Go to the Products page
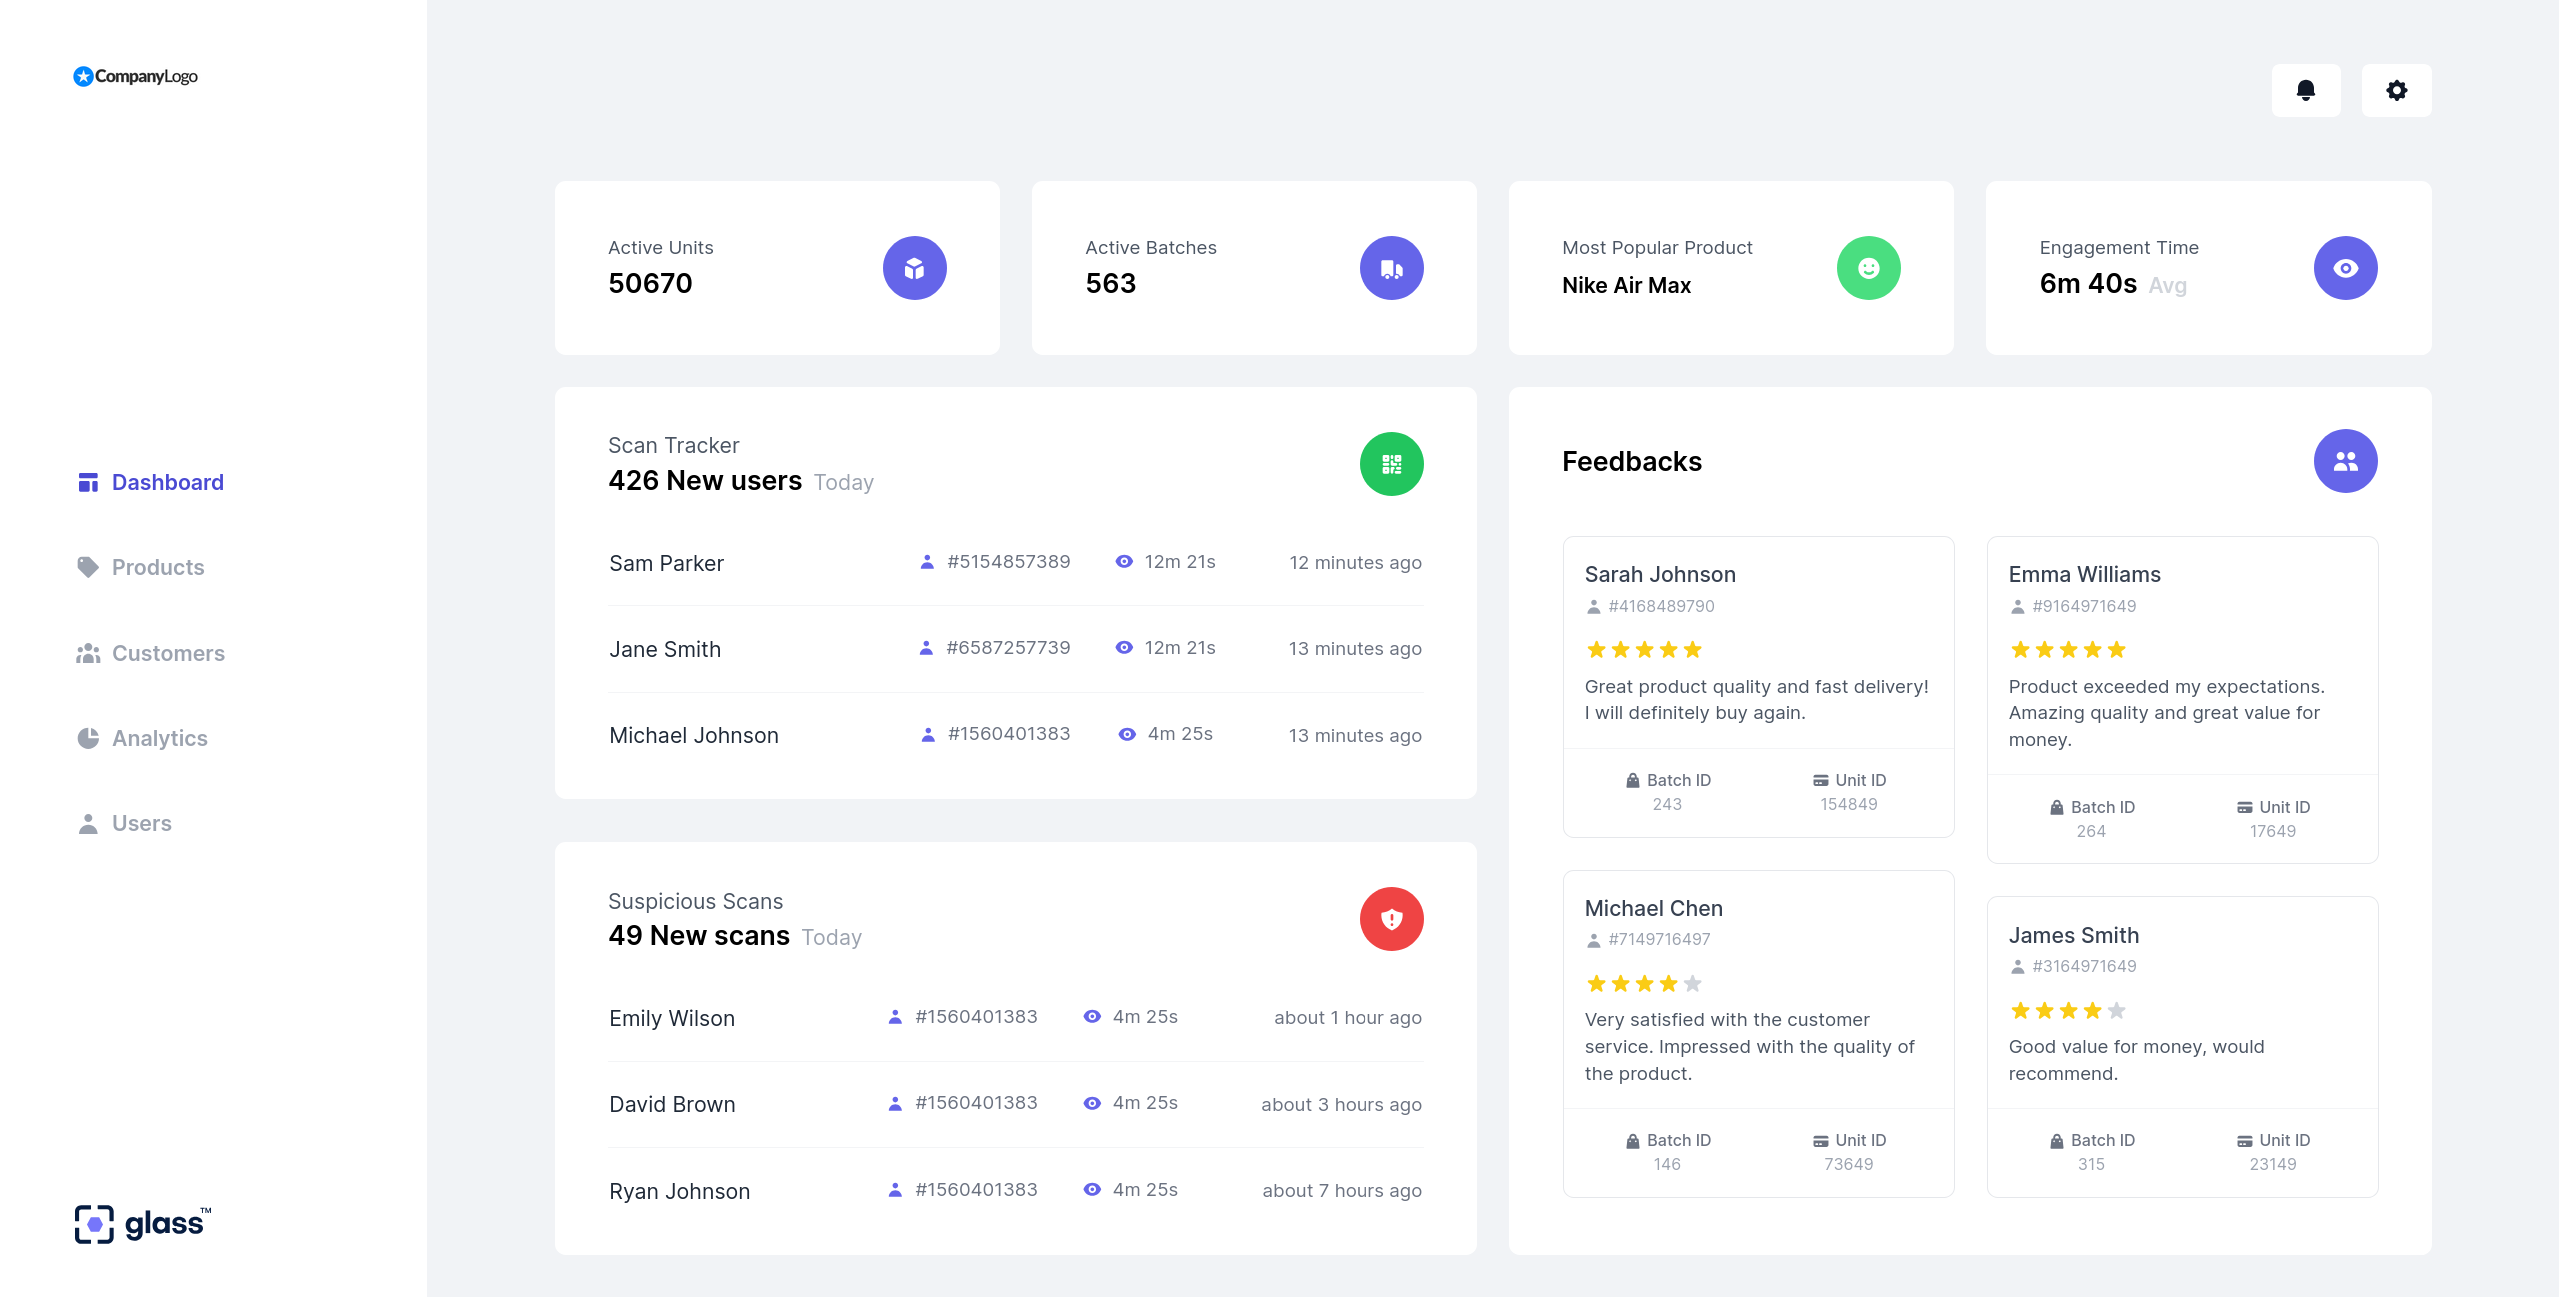Screen dimensions: 2560x1297 click(x=157, y=567)
